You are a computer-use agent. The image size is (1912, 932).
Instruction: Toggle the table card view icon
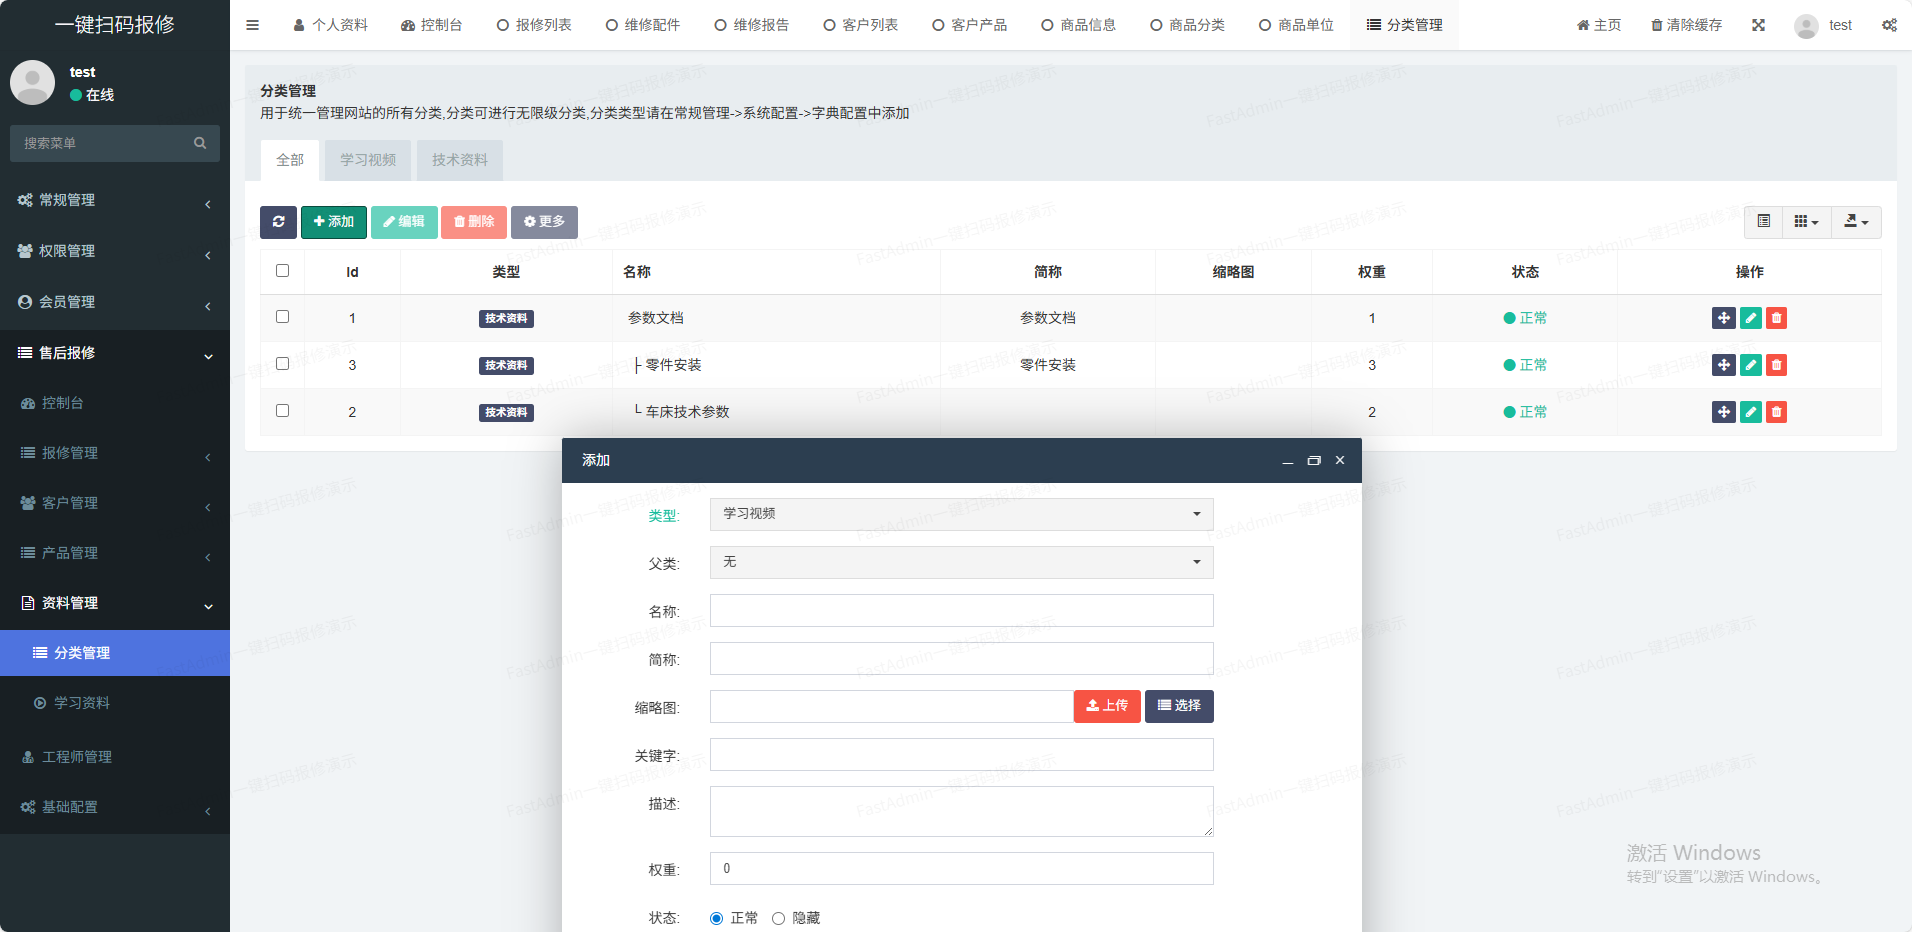pos(1763,222)
